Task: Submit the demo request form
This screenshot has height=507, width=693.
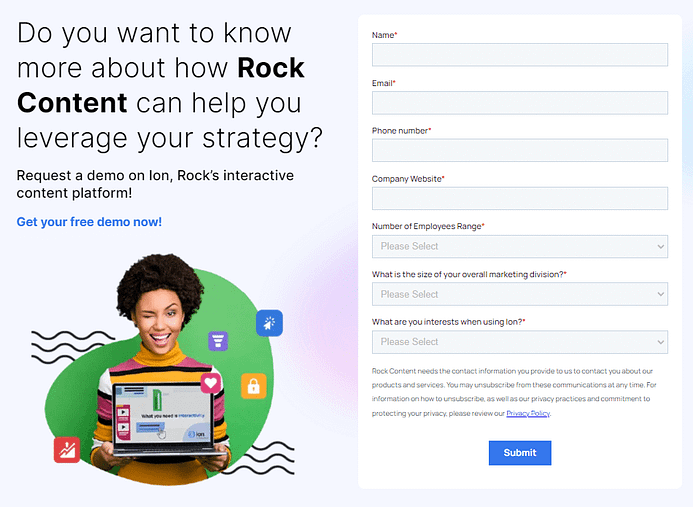Action: [520, 453]
